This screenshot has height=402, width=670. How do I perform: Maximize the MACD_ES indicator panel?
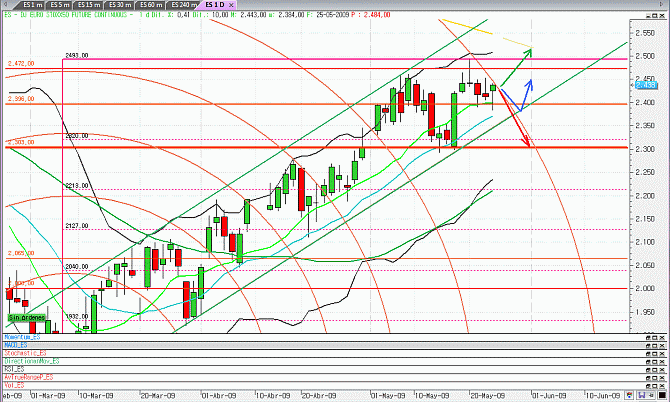pyautogui.click(x=655, y=346)
